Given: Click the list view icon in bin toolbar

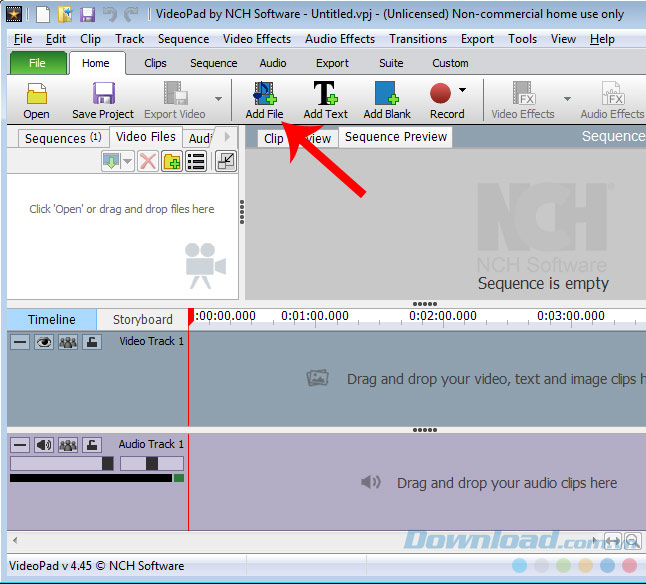Looking at the screenshot, I should tap(197, 161).
